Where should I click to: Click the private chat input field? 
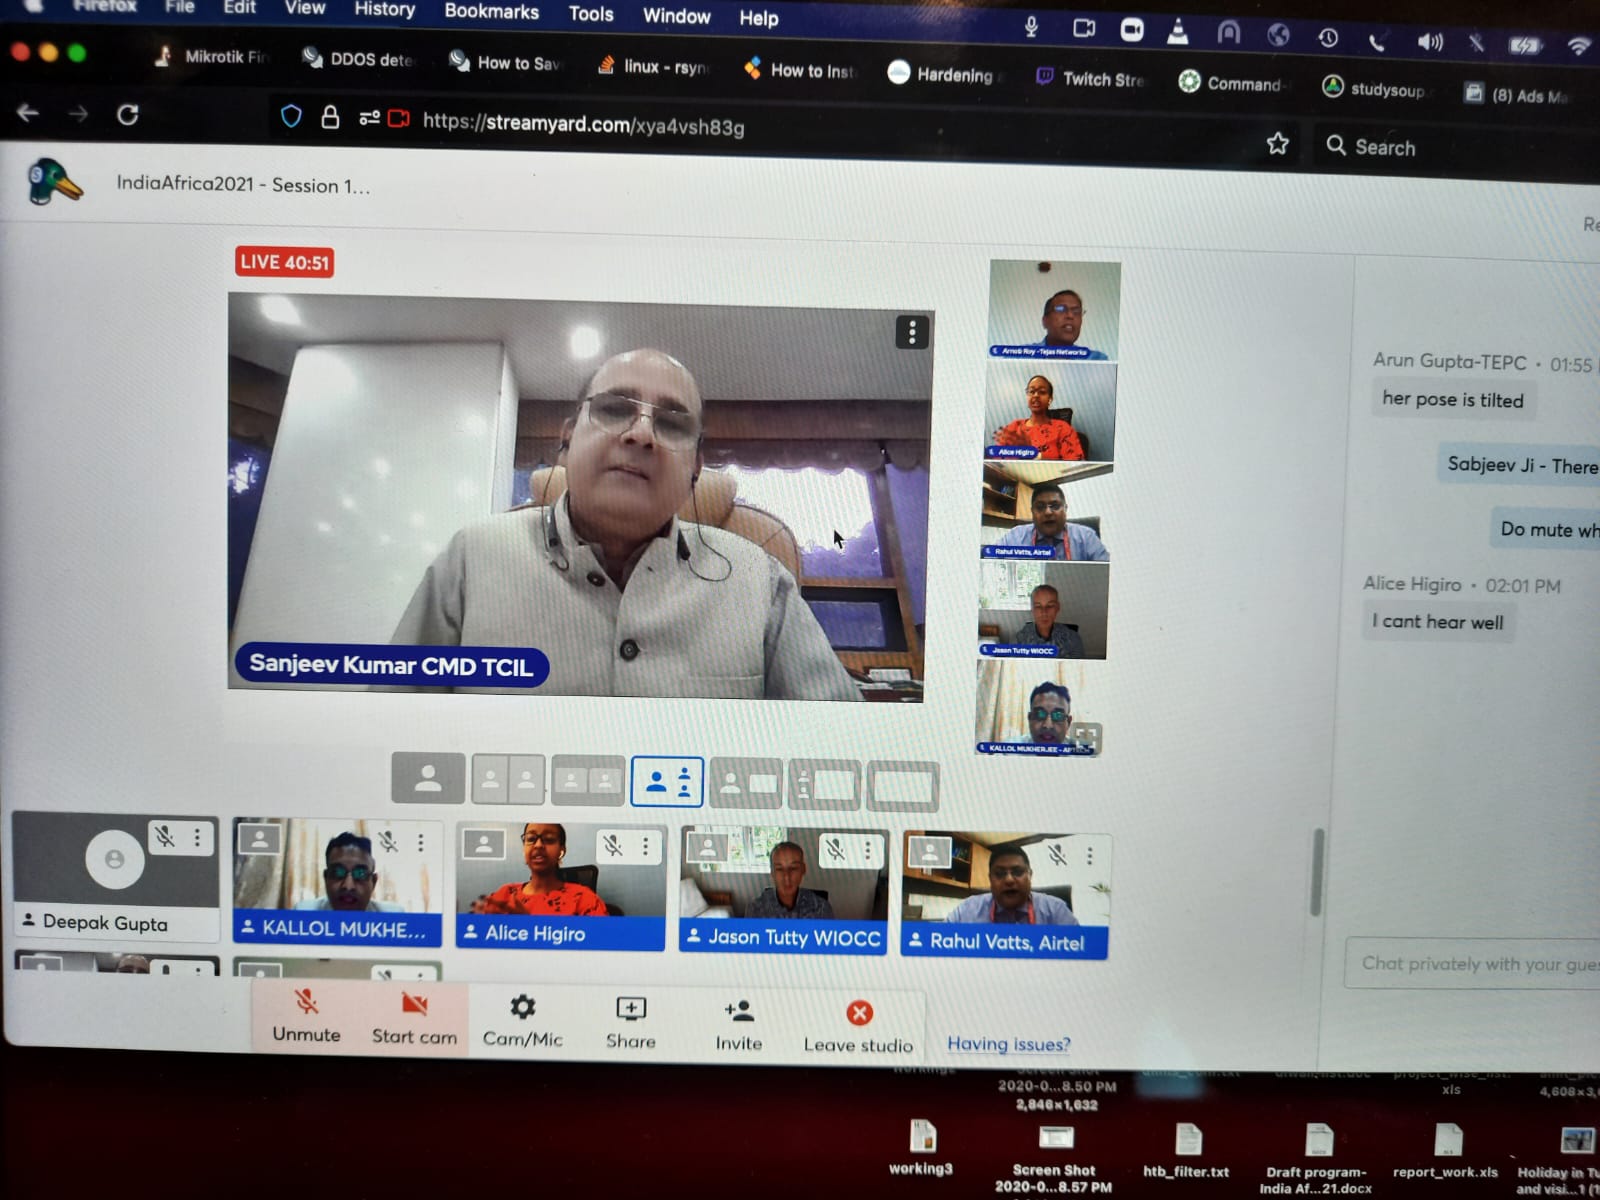(x=1475, y=964)
